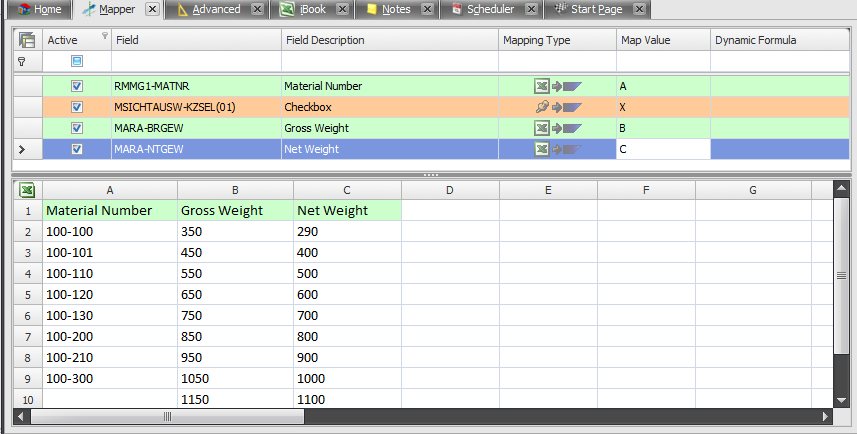Viewport: 857px width, 434px height.
Task: Click the horizontal splitter dots between panels
Action: [431, 175]
